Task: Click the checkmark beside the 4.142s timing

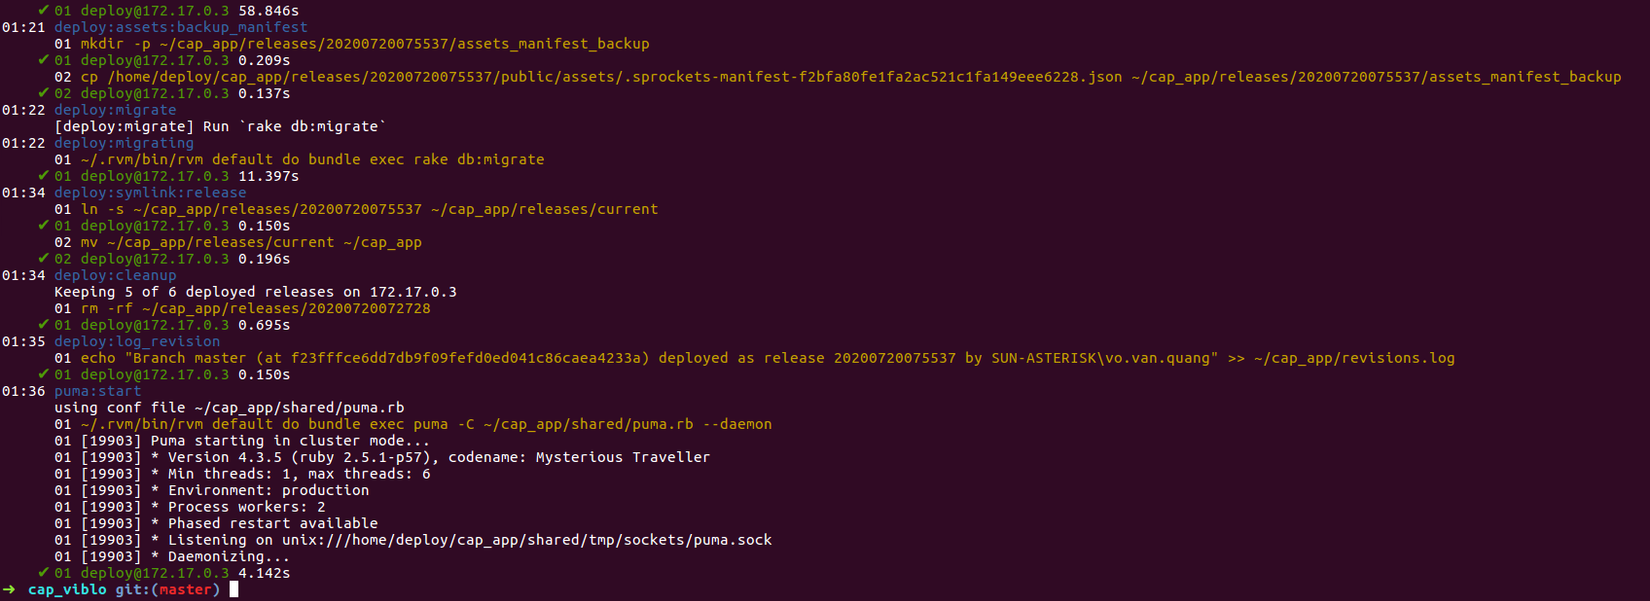Action: pyautogui.click(x=43, y=572)
